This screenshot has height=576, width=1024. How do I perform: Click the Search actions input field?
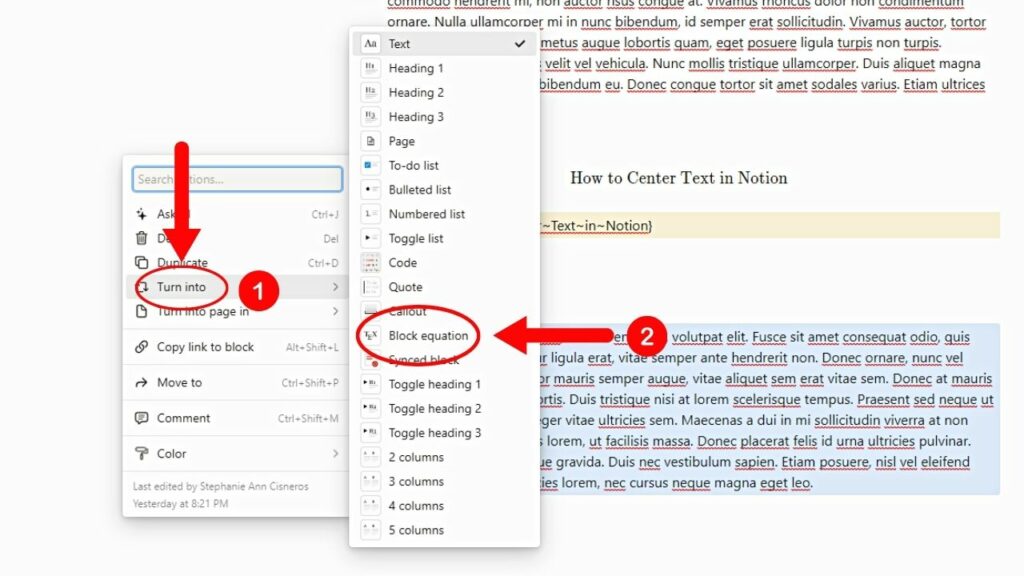click(236, 178)
